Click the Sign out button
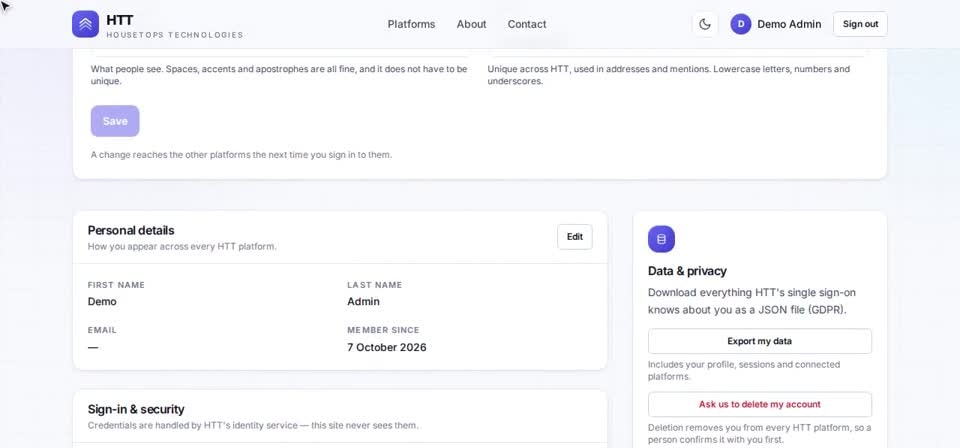960x448 pixels. click(x=860, y=24)
